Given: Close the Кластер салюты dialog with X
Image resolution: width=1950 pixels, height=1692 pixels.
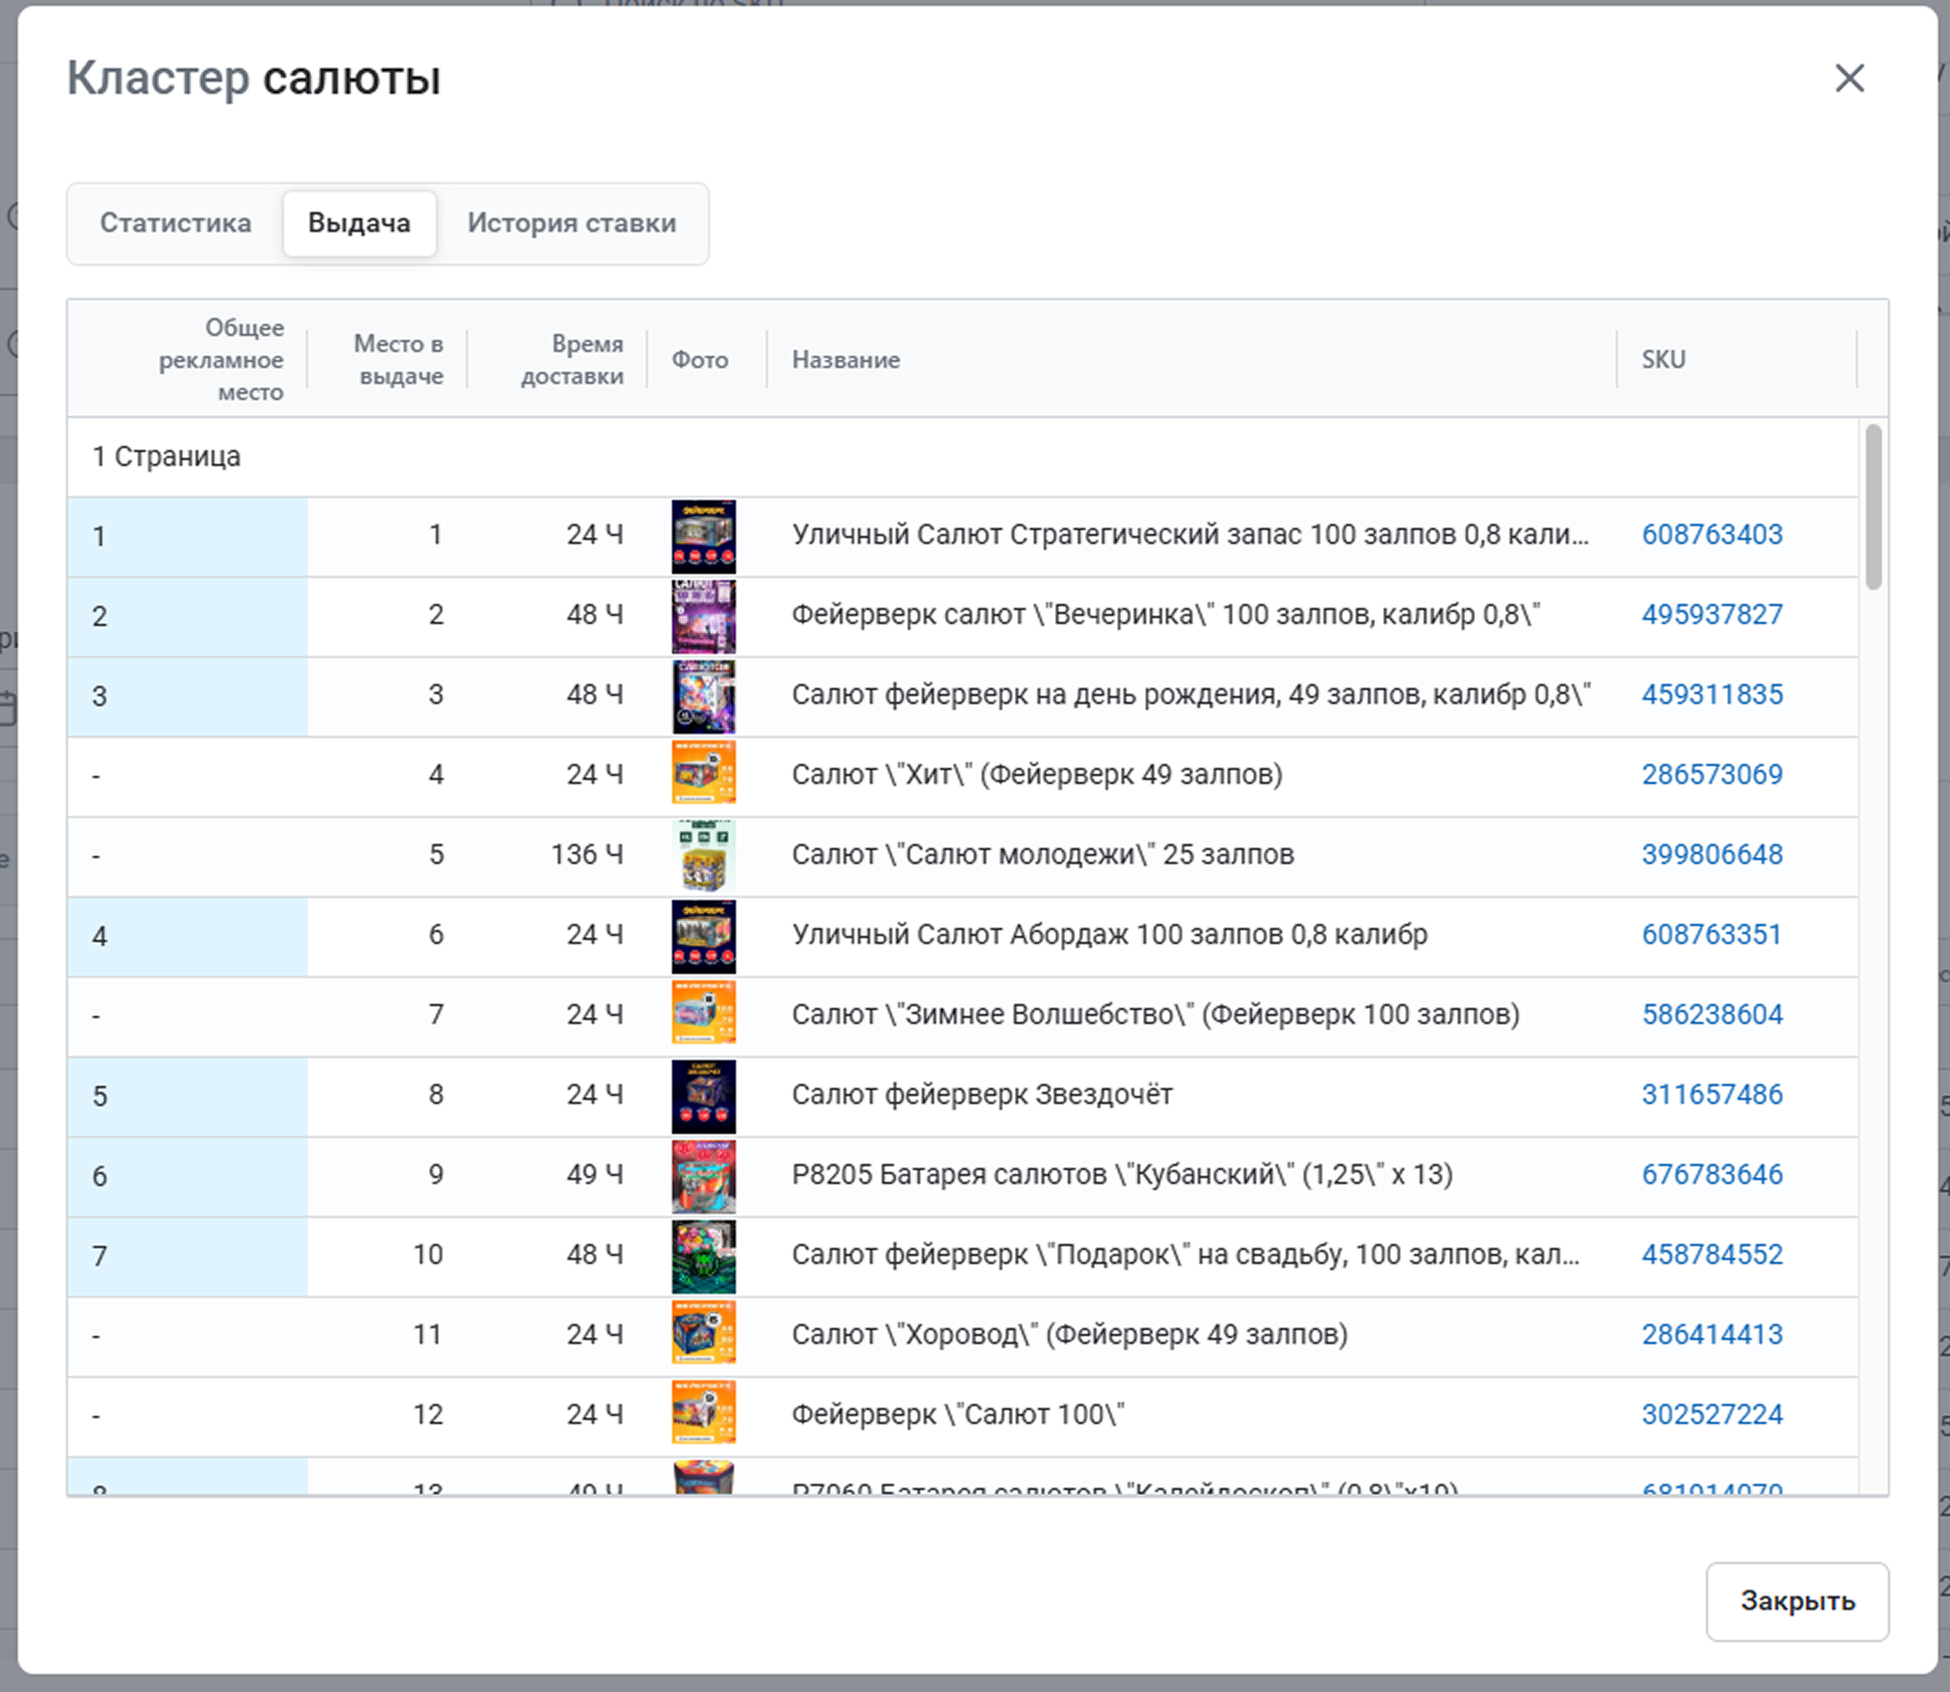Looking at the screenshot, I should coord(1849,78).
